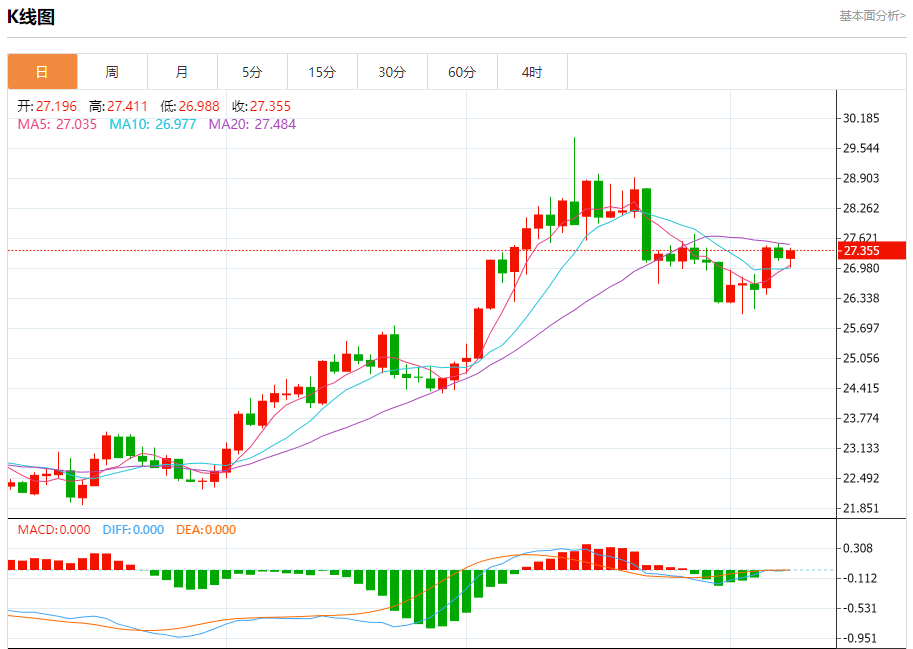Screen dimensions: 913x649
Task: Click the -0.112 MACD axis label
Action: click(x=860, y=578)
